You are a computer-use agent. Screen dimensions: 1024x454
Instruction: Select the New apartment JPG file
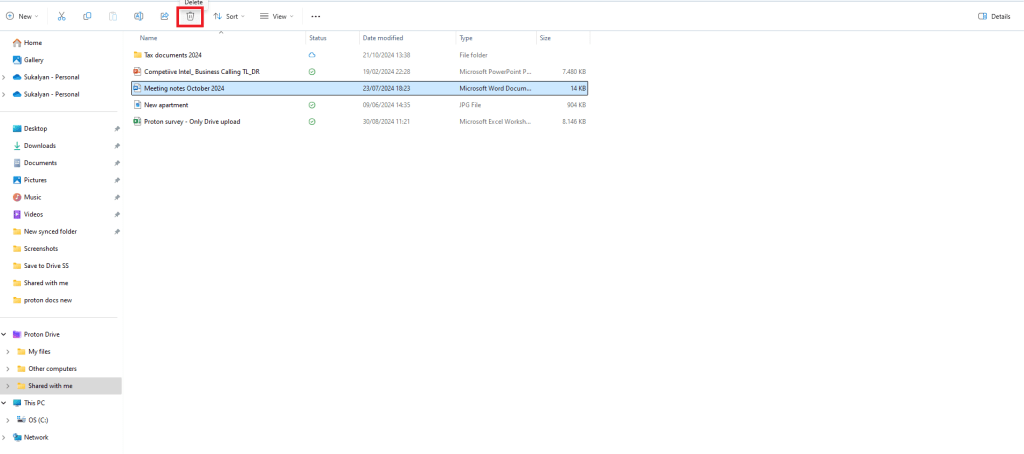click(360, 105)
